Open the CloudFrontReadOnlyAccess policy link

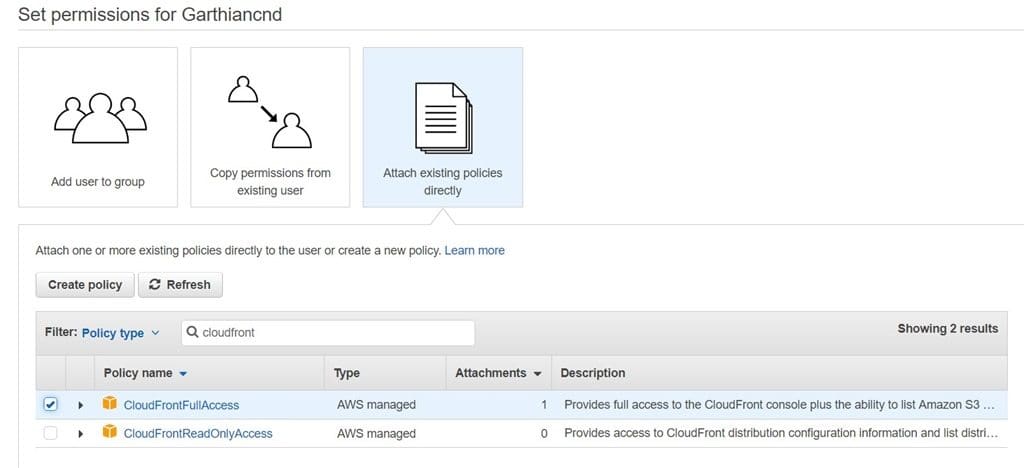pos(198,433)
